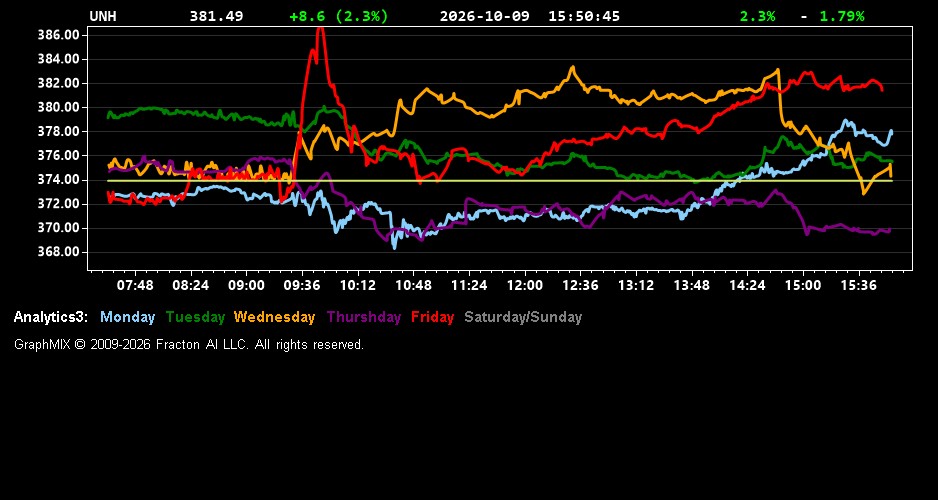Click the 07:48 time axis label
Viewport: 938px width, 500px height.
click(135, 285)
